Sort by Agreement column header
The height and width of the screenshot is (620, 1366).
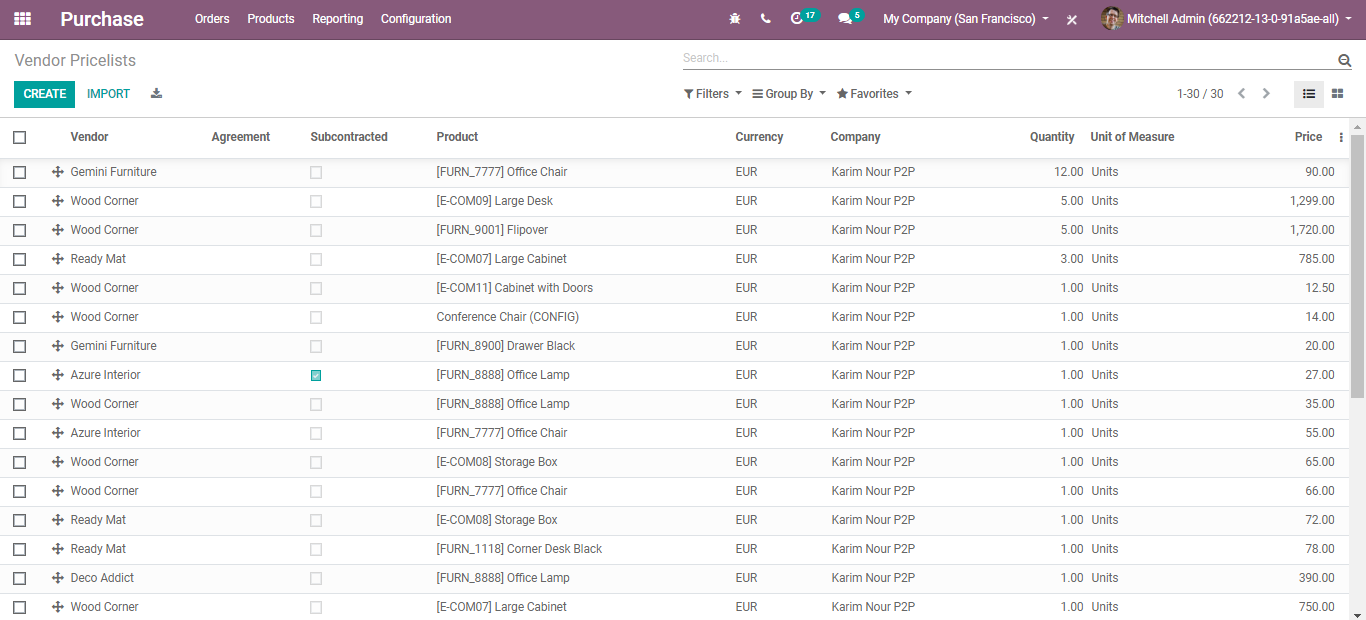tap(241, 137)
